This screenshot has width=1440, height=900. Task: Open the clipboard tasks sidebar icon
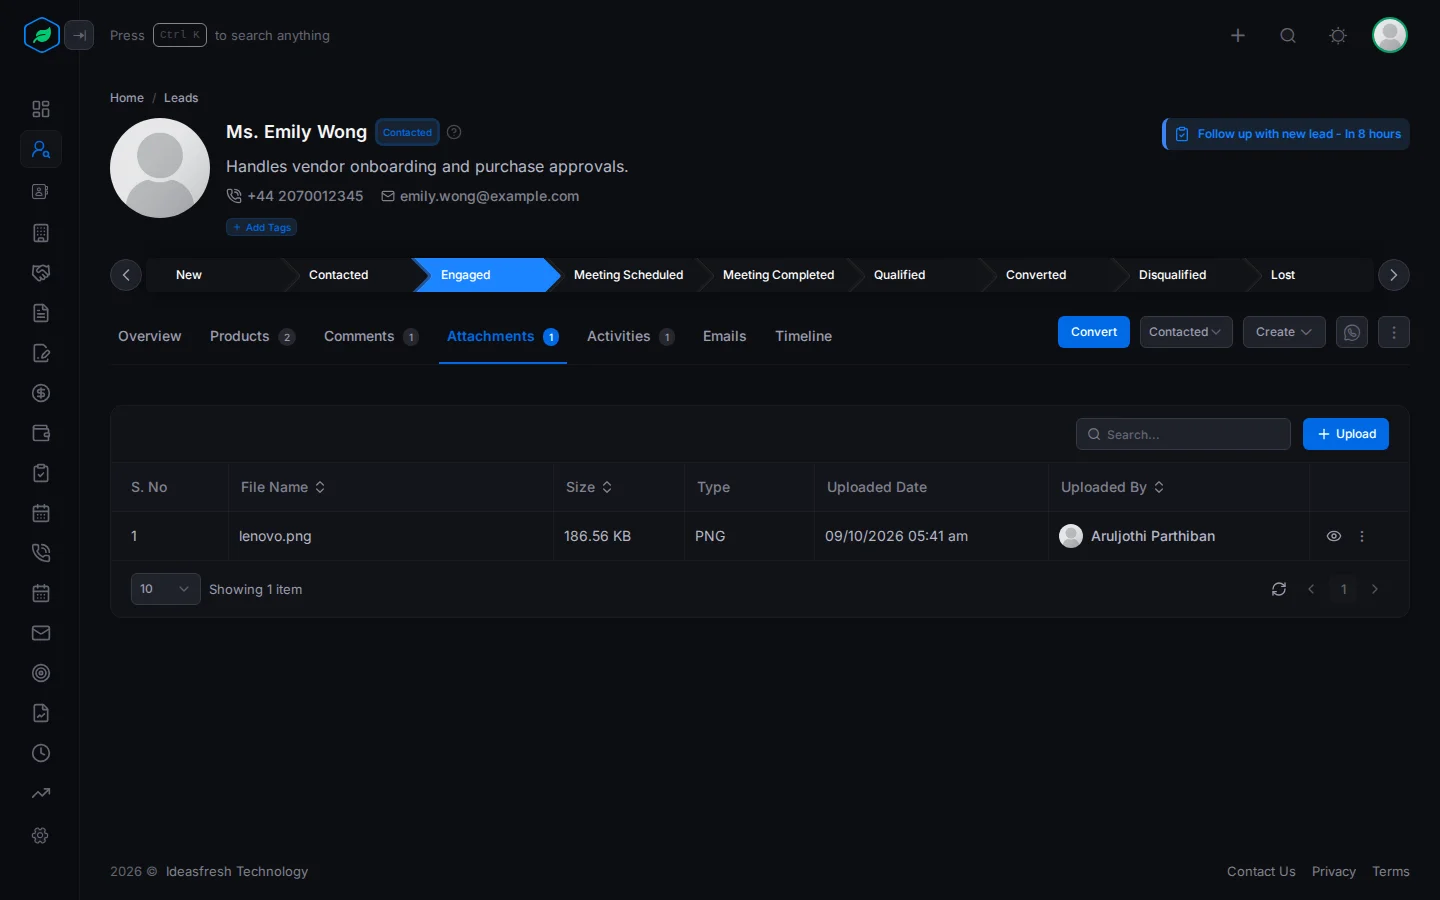click(x=41, y=473)
